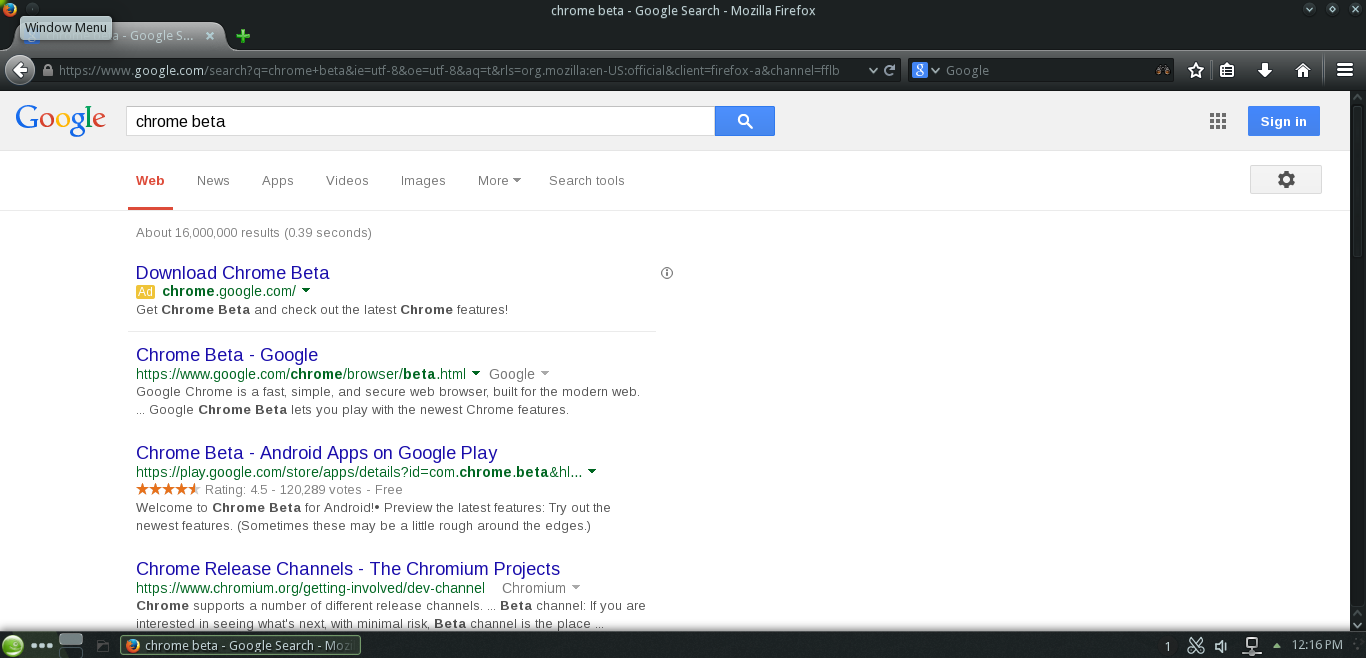Open a new tab with the plus icon
The image size is (1366, 658).
pyautogui.click(x=243, y=36)
